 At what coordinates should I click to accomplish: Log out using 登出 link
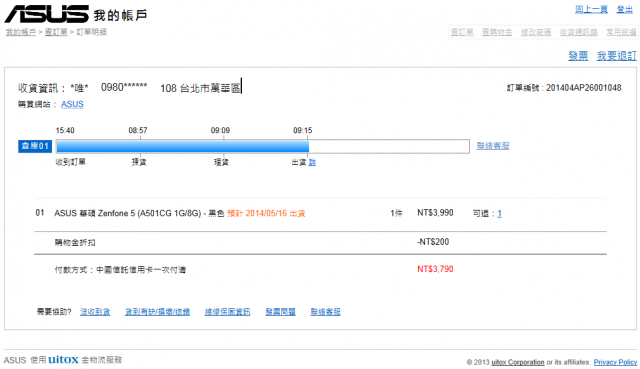(x=624, y=9)
